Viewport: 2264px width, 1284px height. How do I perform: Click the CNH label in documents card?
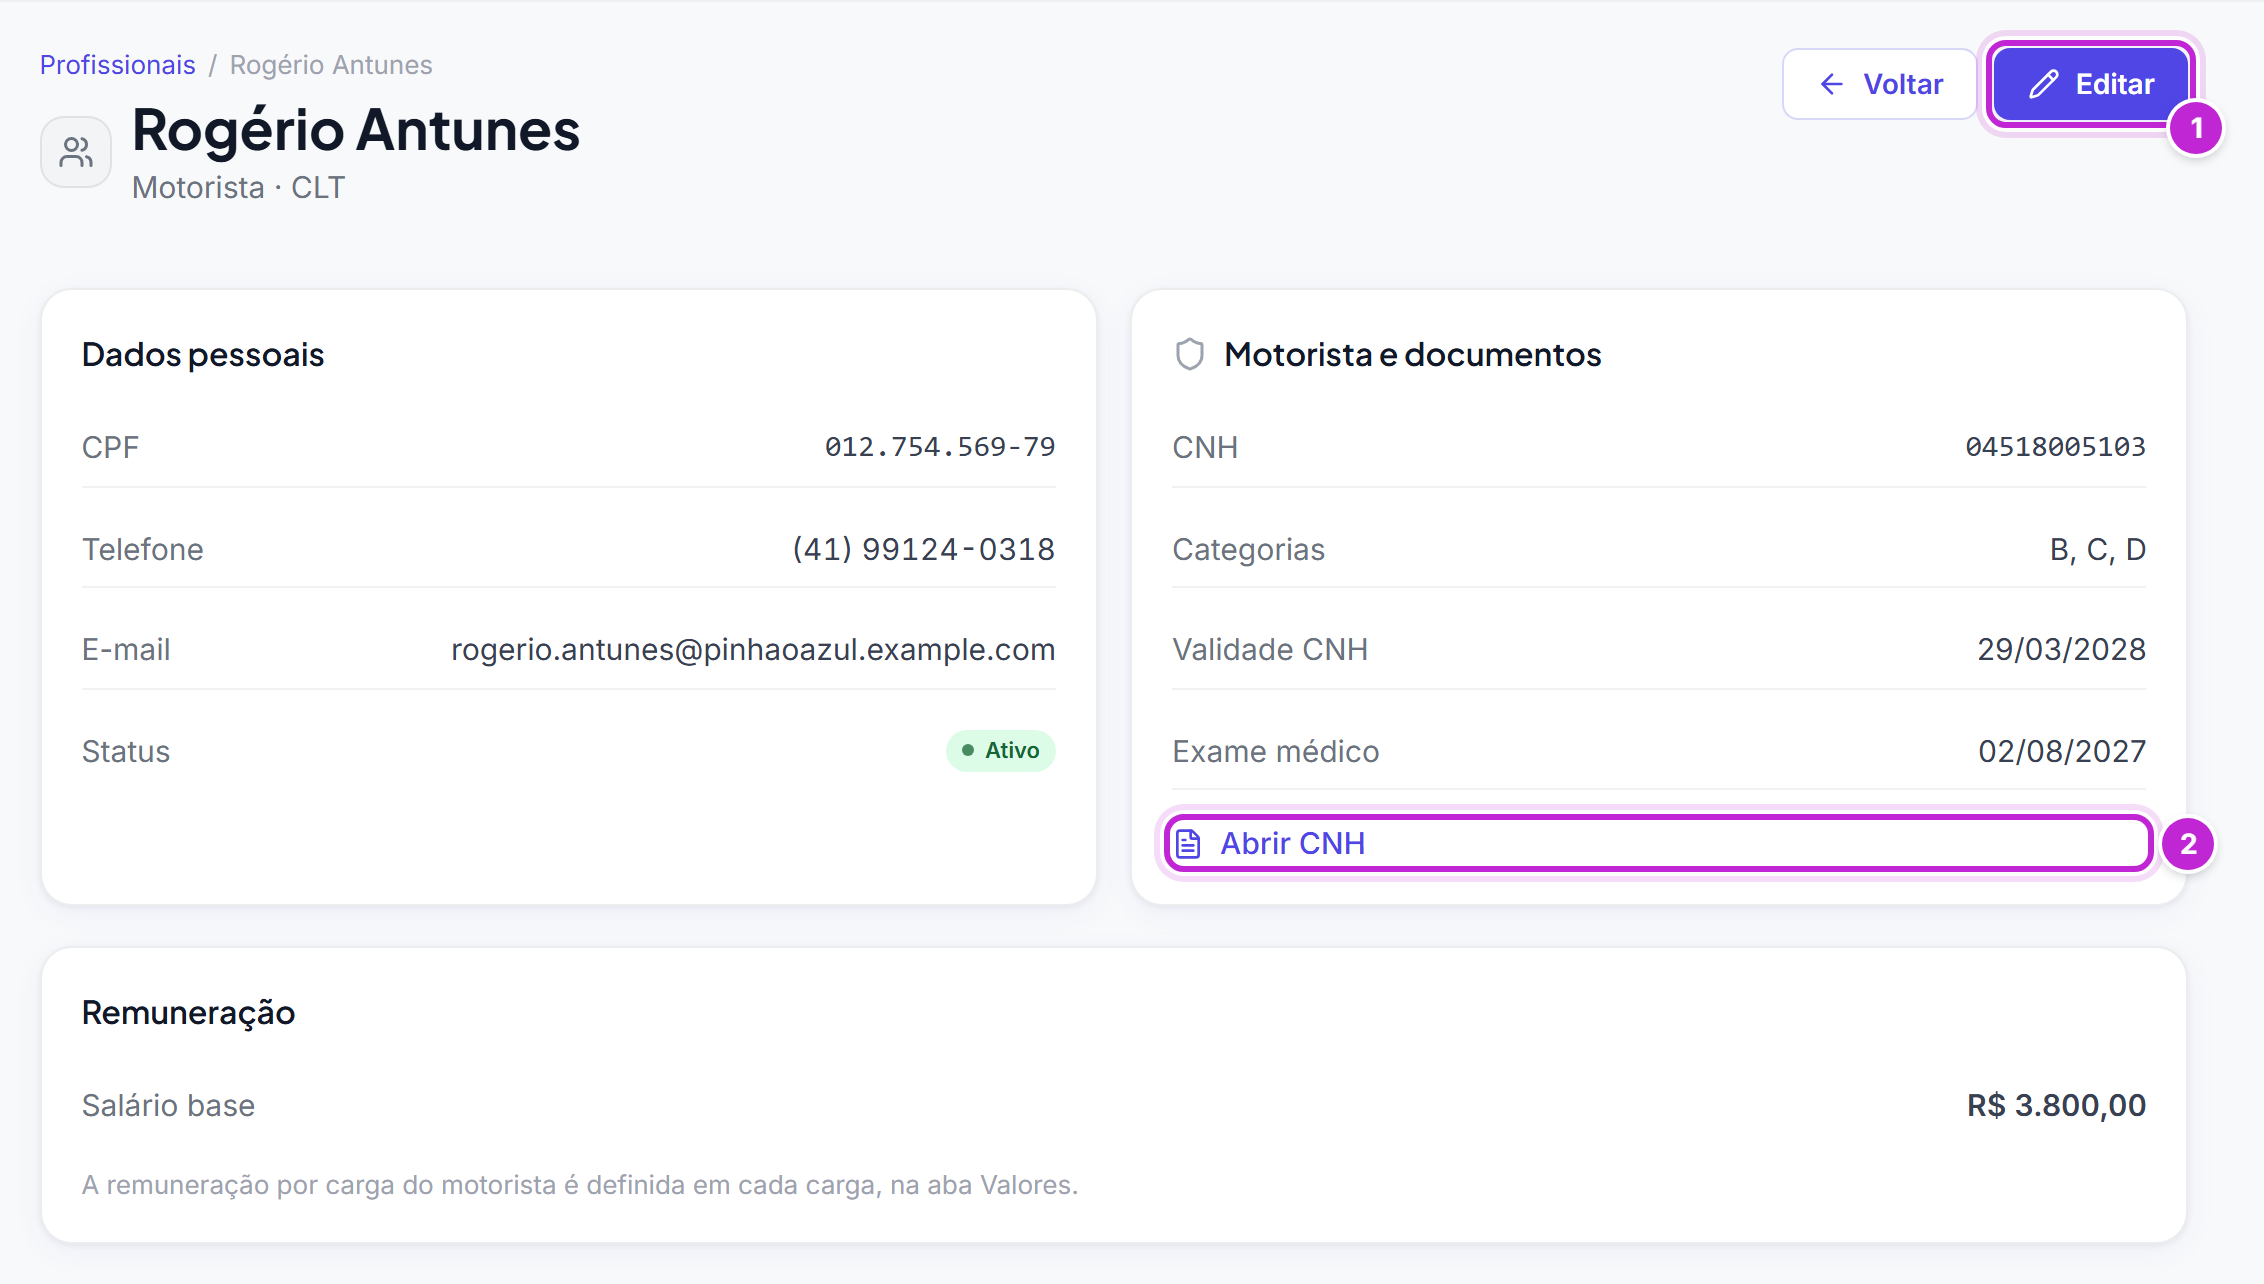[x=1205, y=447]
